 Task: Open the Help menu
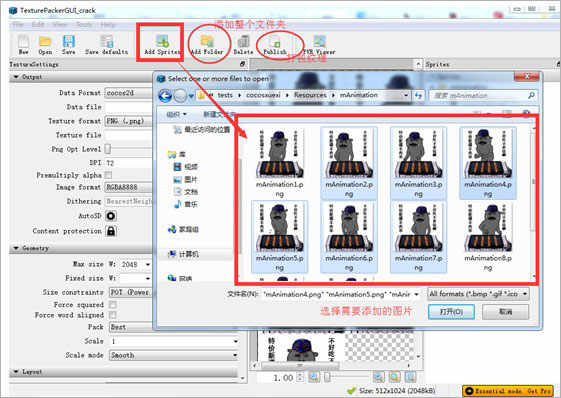click(x=108, y=24)
